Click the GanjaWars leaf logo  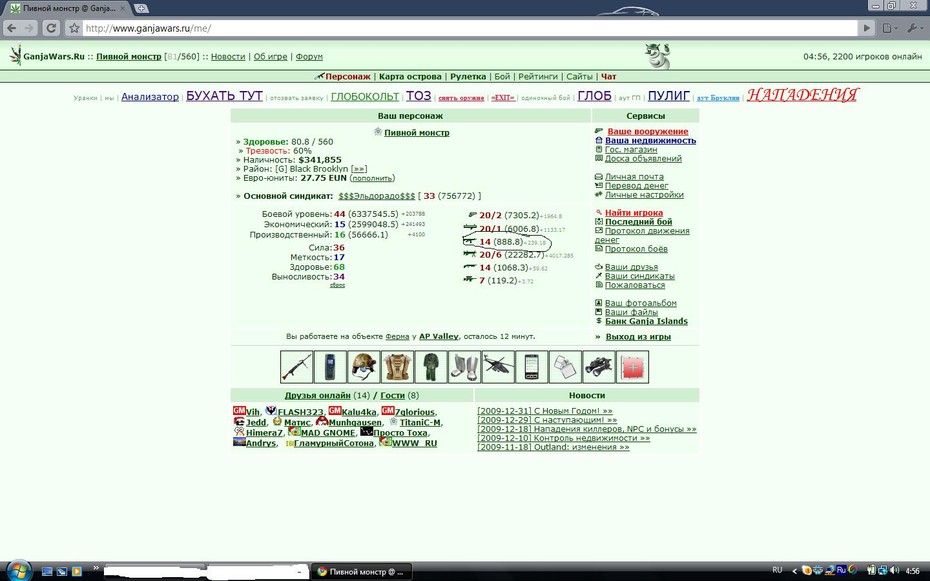coord(15,56)
